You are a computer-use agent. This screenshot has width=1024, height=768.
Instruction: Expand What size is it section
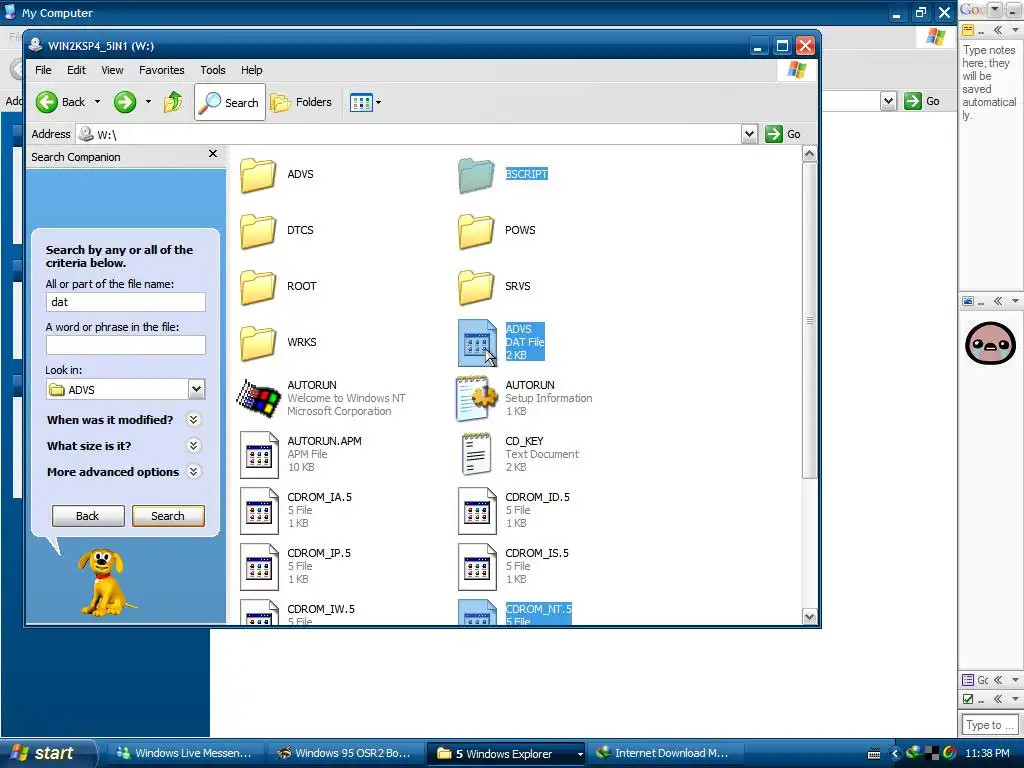click(193, 445)
